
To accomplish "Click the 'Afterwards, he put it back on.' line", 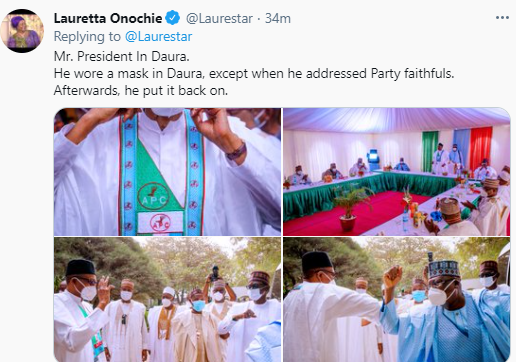I will (x=141, y=90).
